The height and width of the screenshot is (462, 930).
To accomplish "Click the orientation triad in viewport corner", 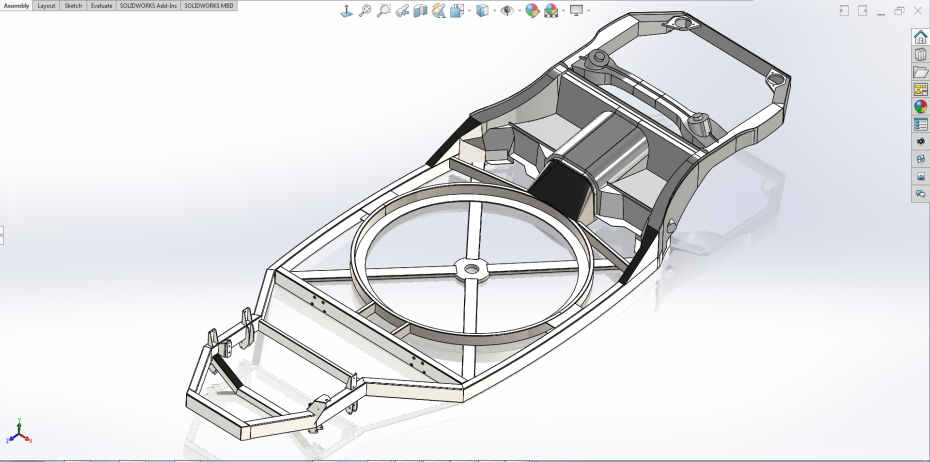I will tap(17, 433).
